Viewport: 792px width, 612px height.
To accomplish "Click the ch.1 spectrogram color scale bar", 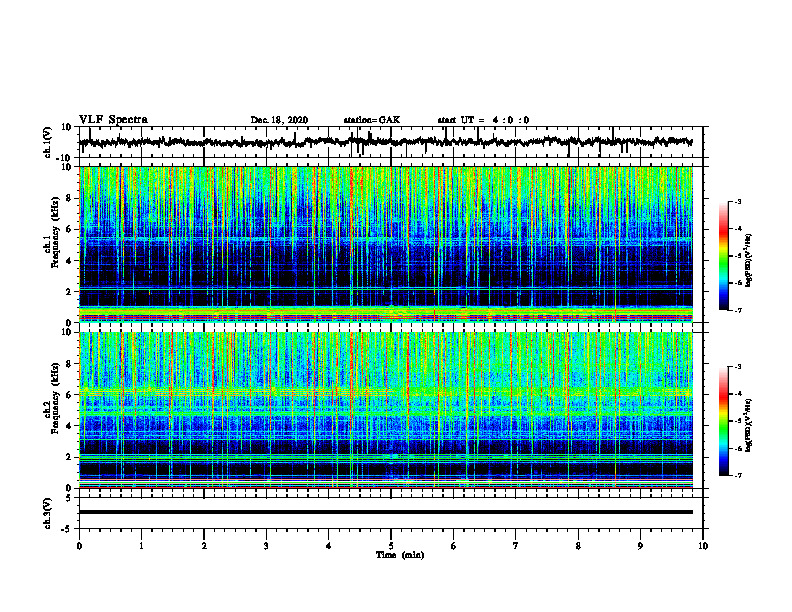I will [723, 256].
